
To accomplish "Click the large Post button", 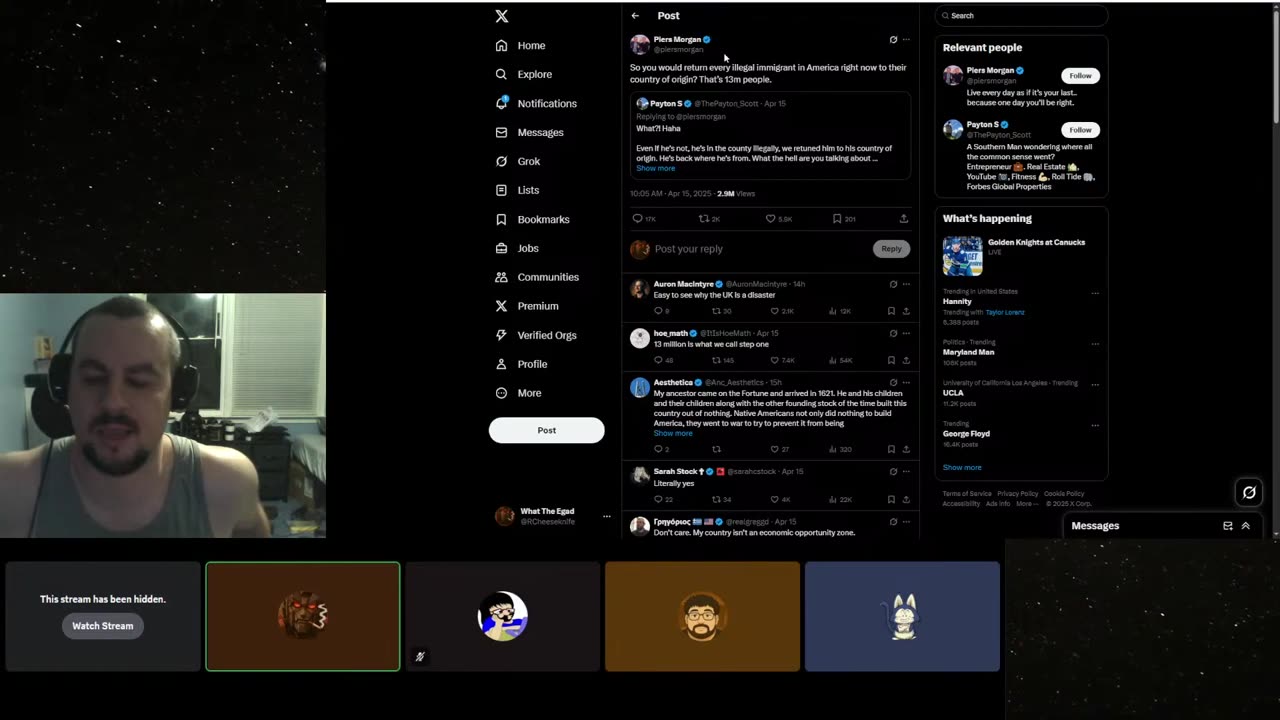I will (546, 430).
